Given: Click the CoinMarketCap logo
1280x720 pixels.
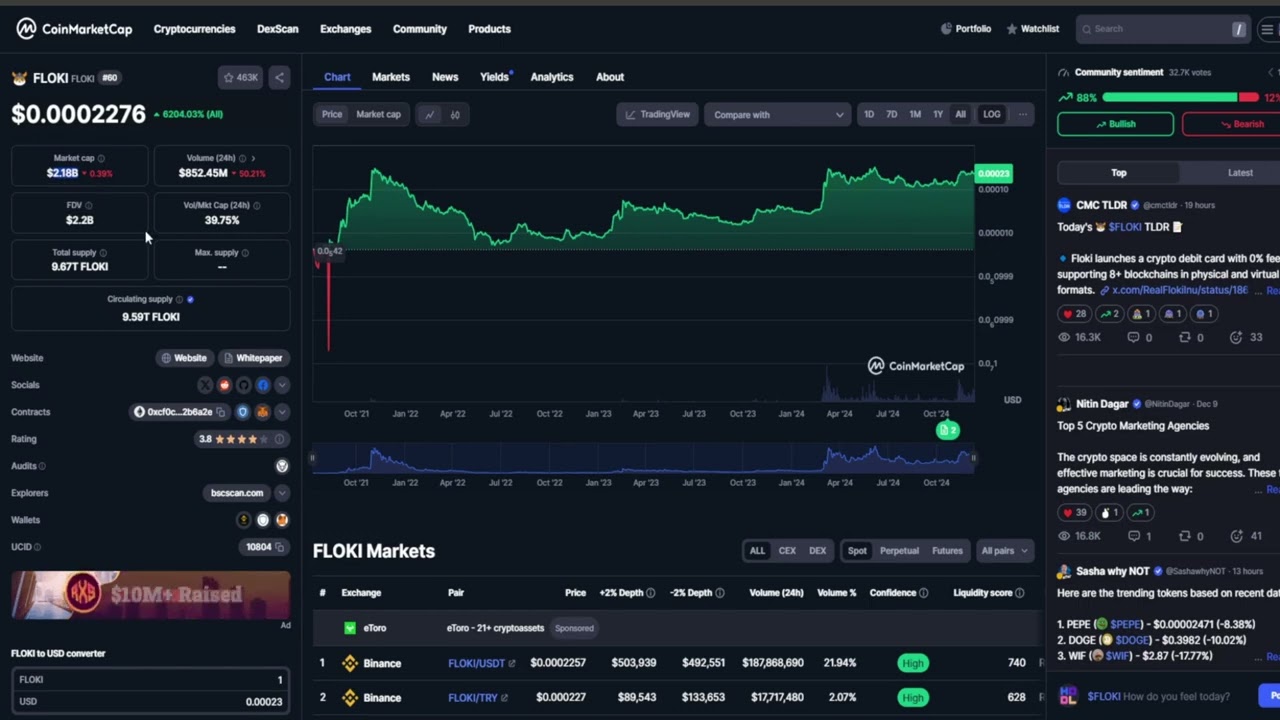Looking at the screenshot, I should (x=74, y=29).
